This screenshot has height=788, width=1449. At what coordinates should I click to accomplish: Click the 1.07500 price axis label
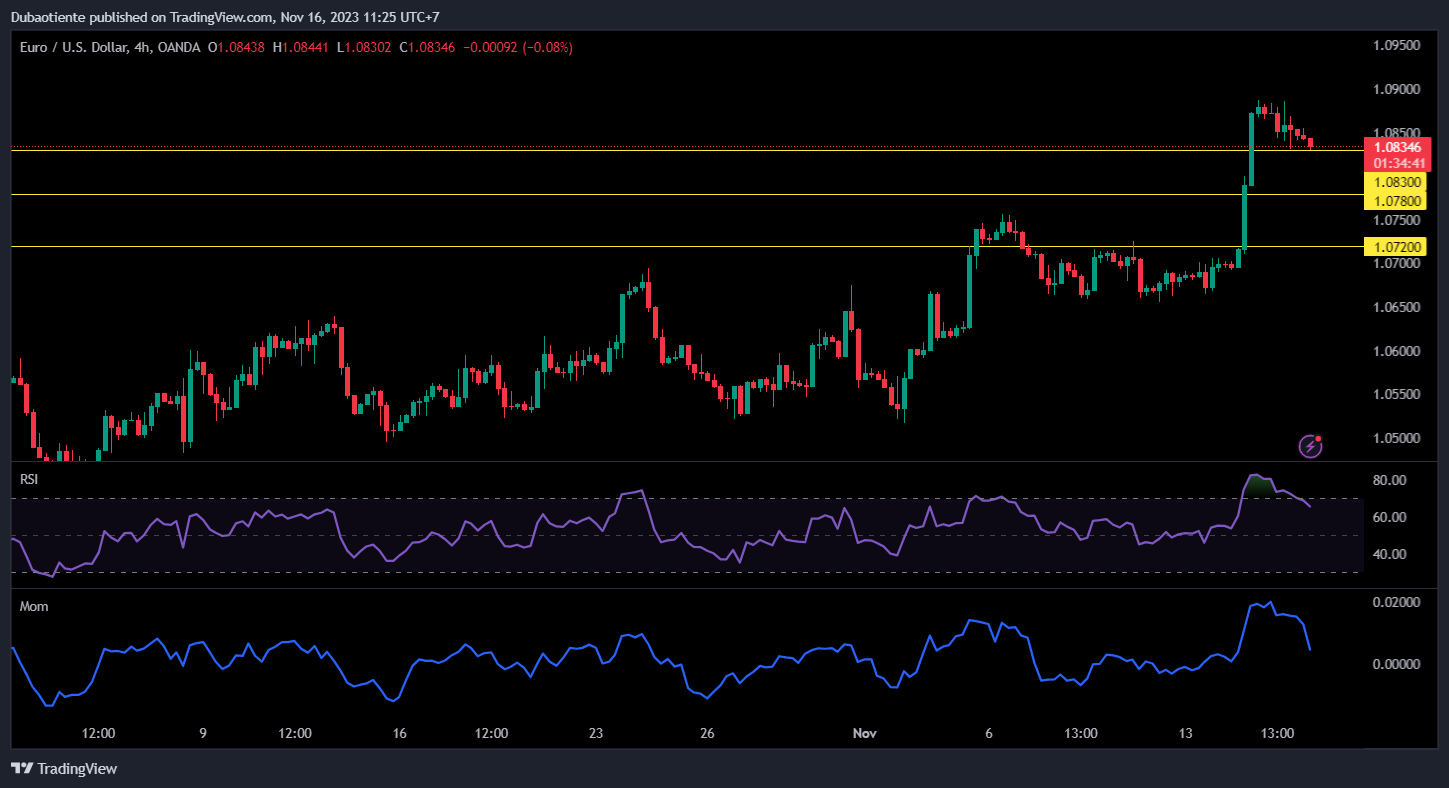click(x=1397, y=220)
